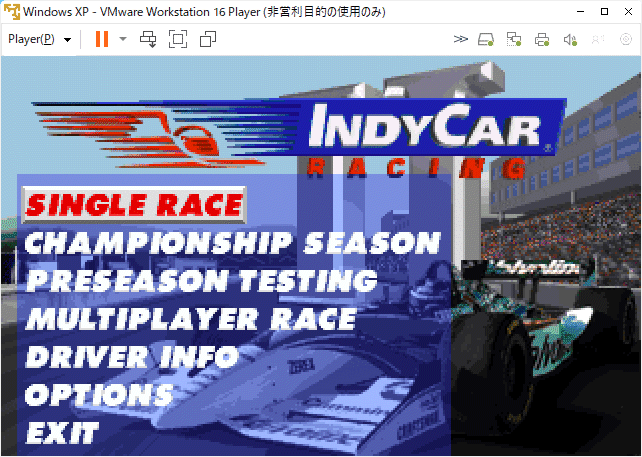Expand the power options dropdown arrow
This screenshot has height=457, width=642.
tap(123, 39)
